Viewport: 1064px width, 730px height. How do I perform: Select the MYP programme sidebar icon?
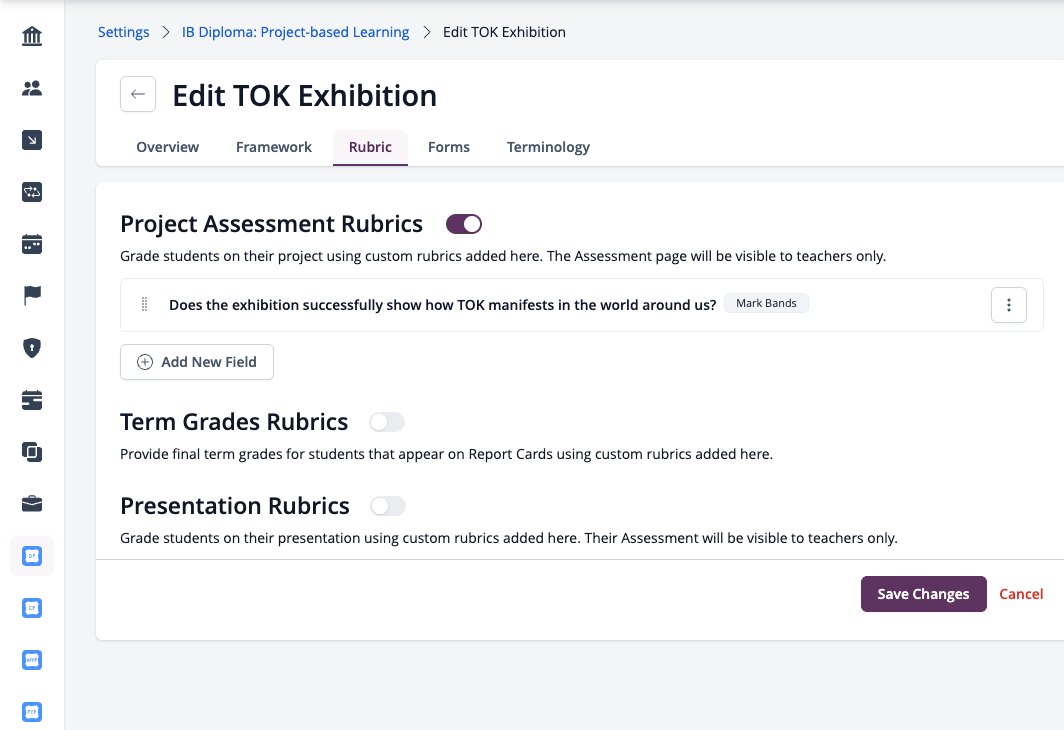(x=32, y=660)
